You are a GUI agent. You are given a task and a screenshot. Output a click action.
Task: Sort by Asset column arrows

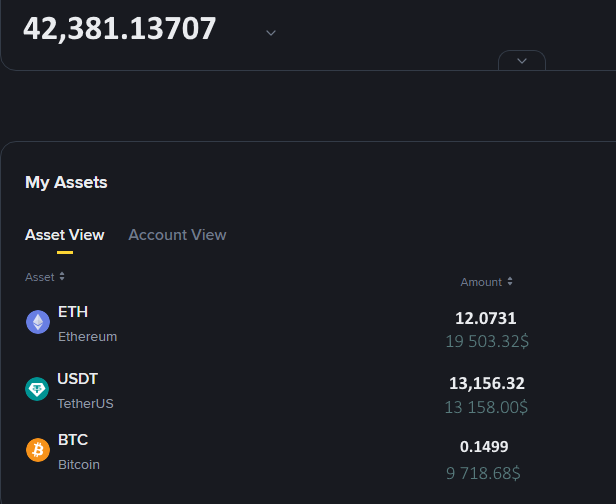click(x=62, y=277)
